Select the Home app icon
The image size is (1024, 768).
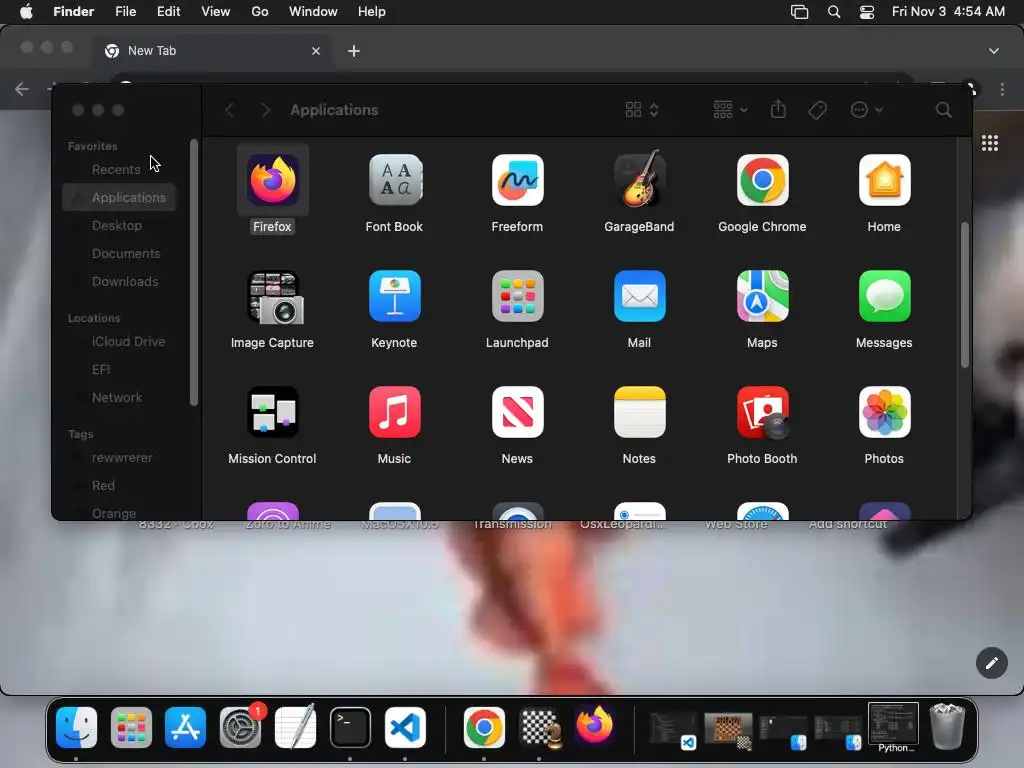point(884,180)
